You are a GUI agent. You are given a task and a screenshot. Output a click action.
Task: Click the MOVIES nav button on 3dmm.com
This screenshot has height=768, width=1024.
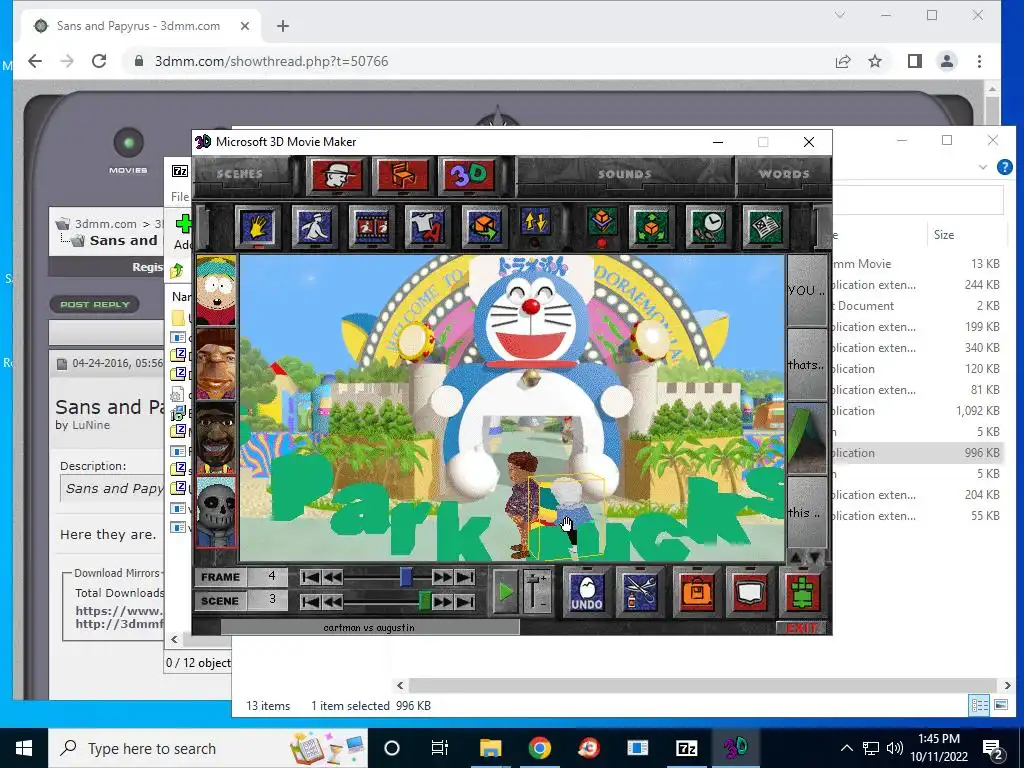pos(128,150)
